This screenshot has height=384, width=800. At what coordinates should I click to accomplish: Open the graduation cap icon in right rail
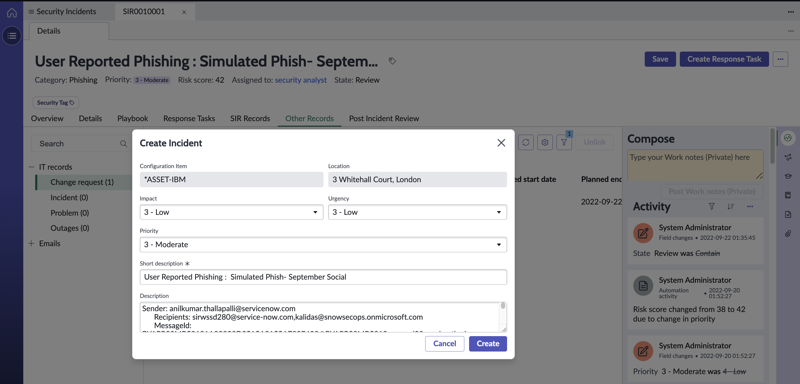pyautogui.click(x=788, y=176)
